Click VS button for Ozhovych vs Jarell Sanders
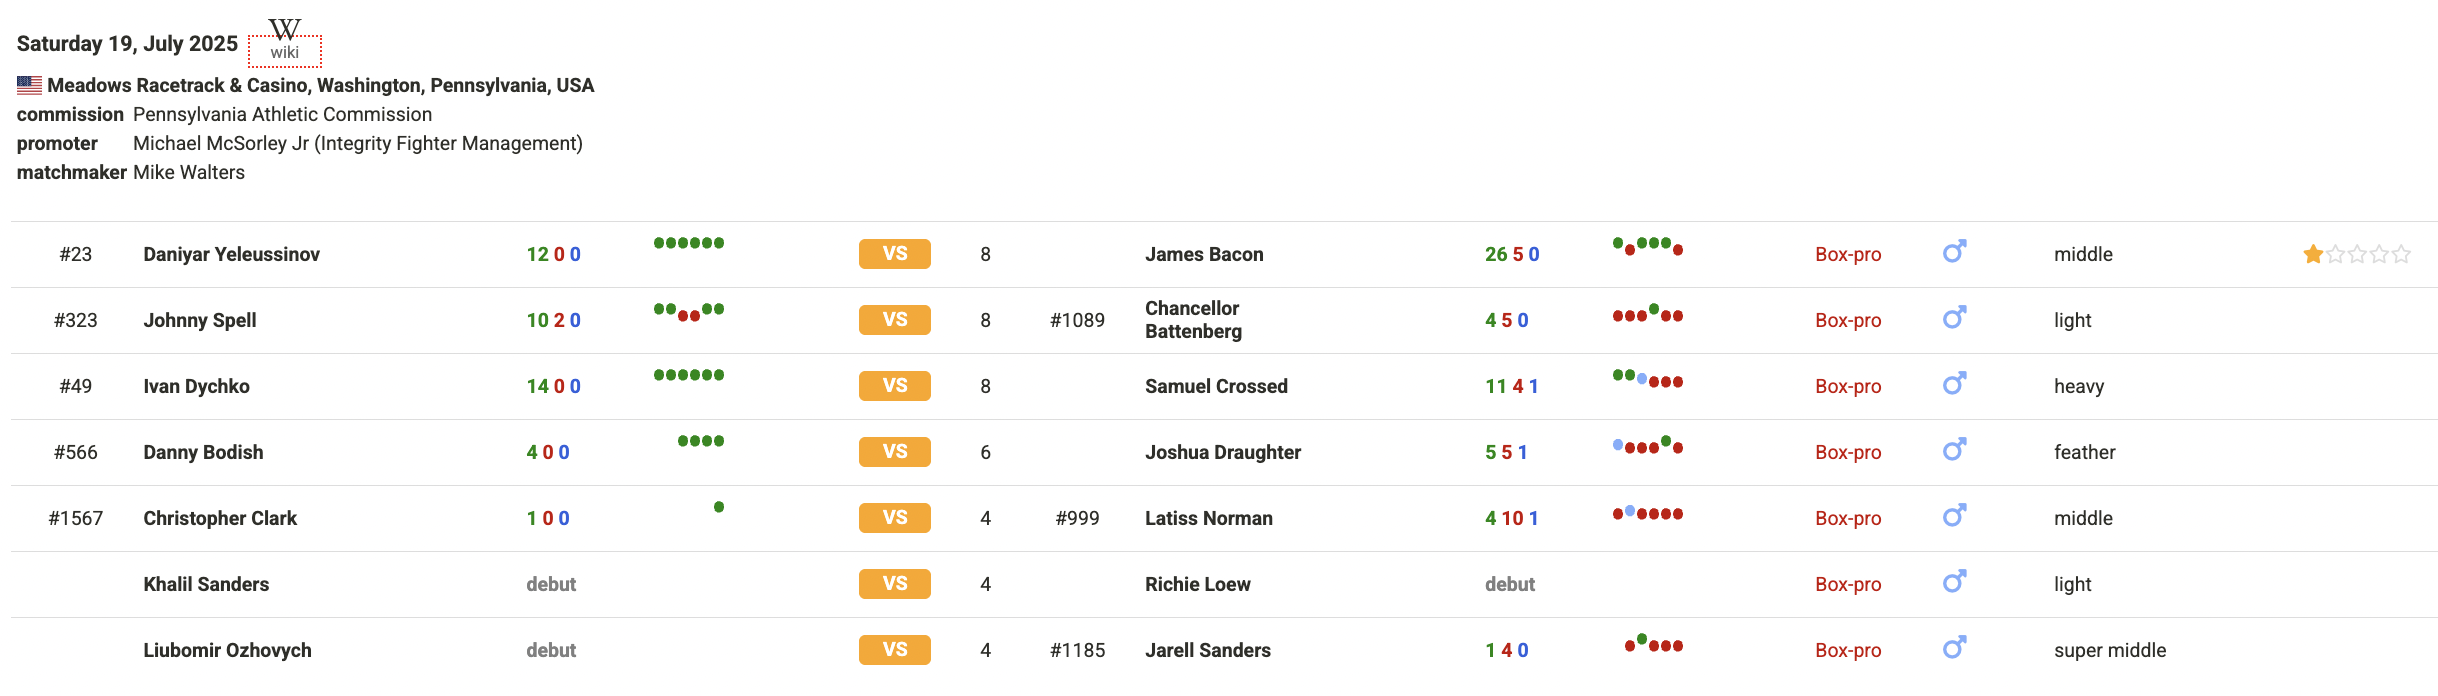The height and width of the screenshot is (696, 2438). click(895, 650)
